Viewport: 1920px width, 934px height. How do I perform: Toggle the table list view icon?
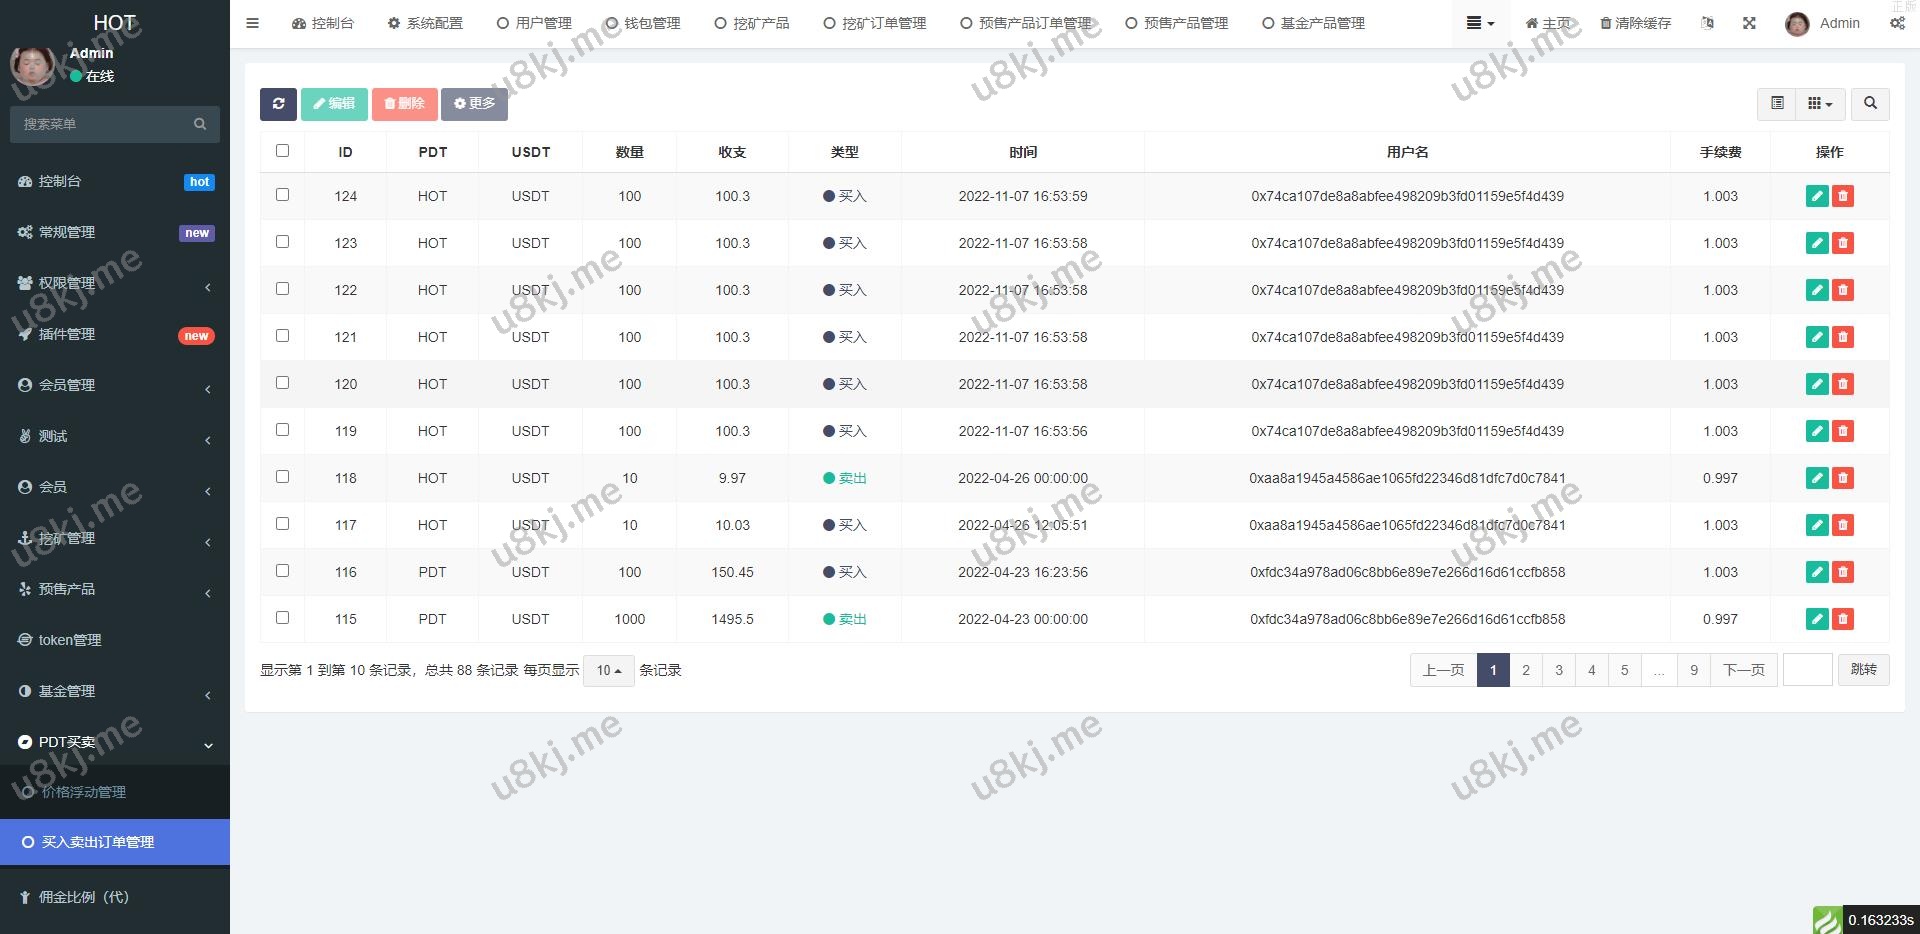pyautogui.click(x=1777, y=104)
